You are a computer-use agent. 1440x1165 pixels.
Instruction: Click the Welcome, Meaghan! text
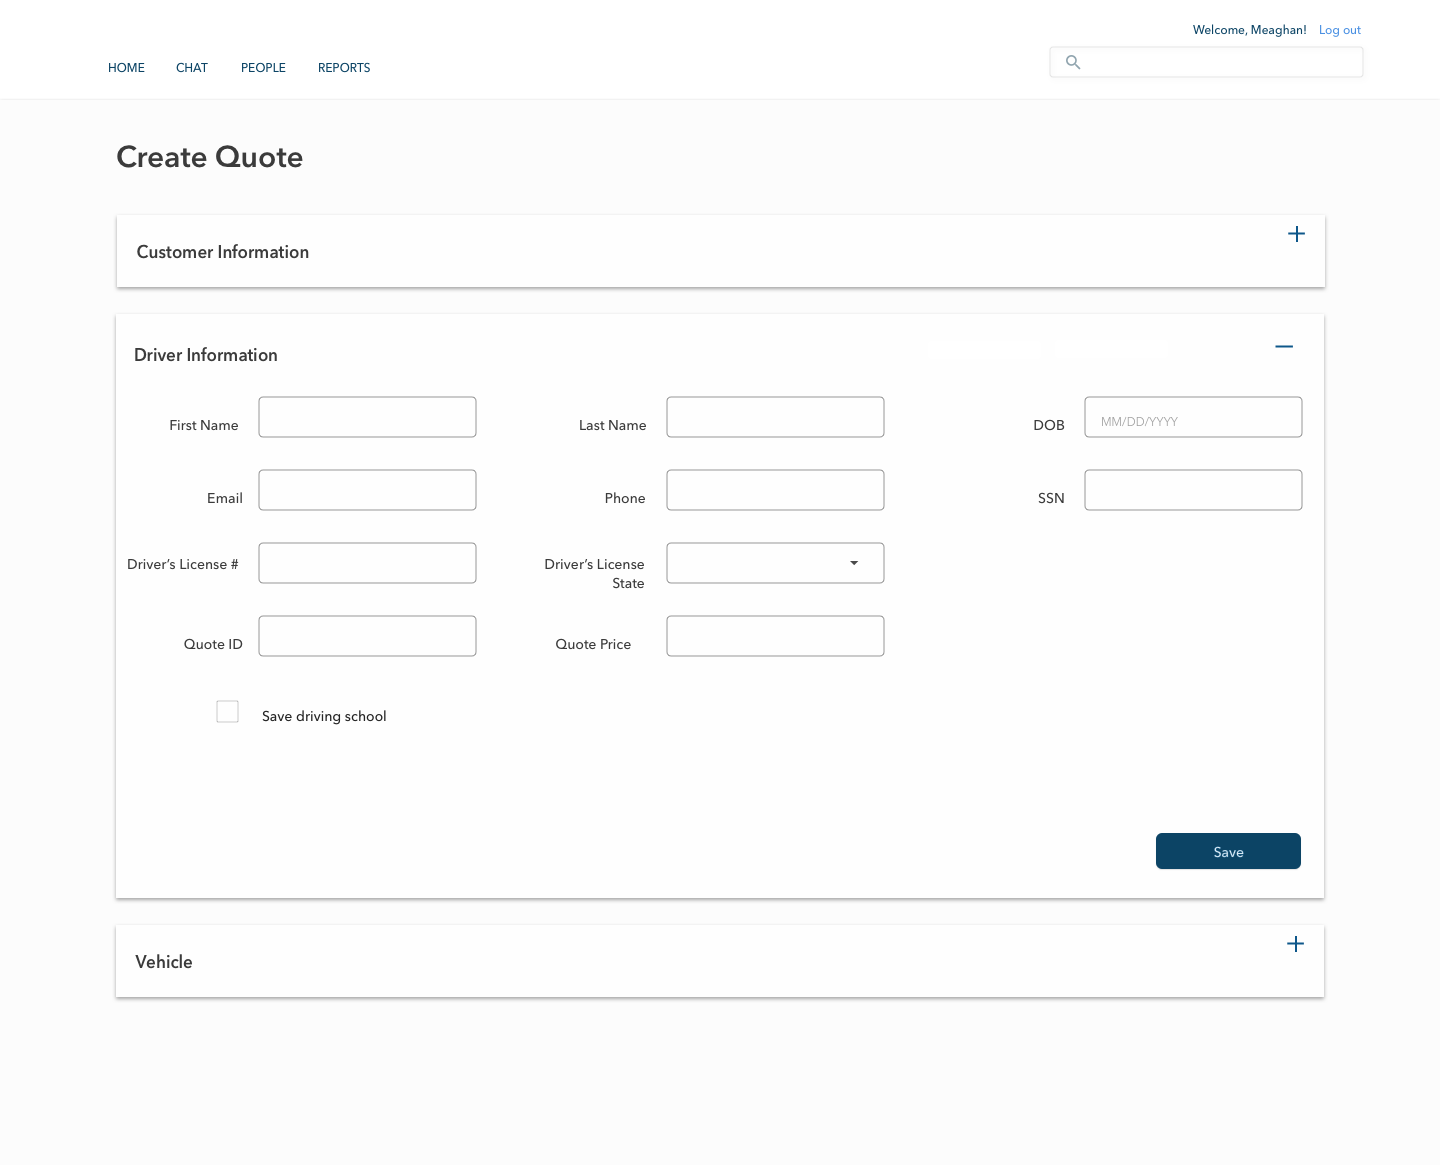pos(1250,30)
